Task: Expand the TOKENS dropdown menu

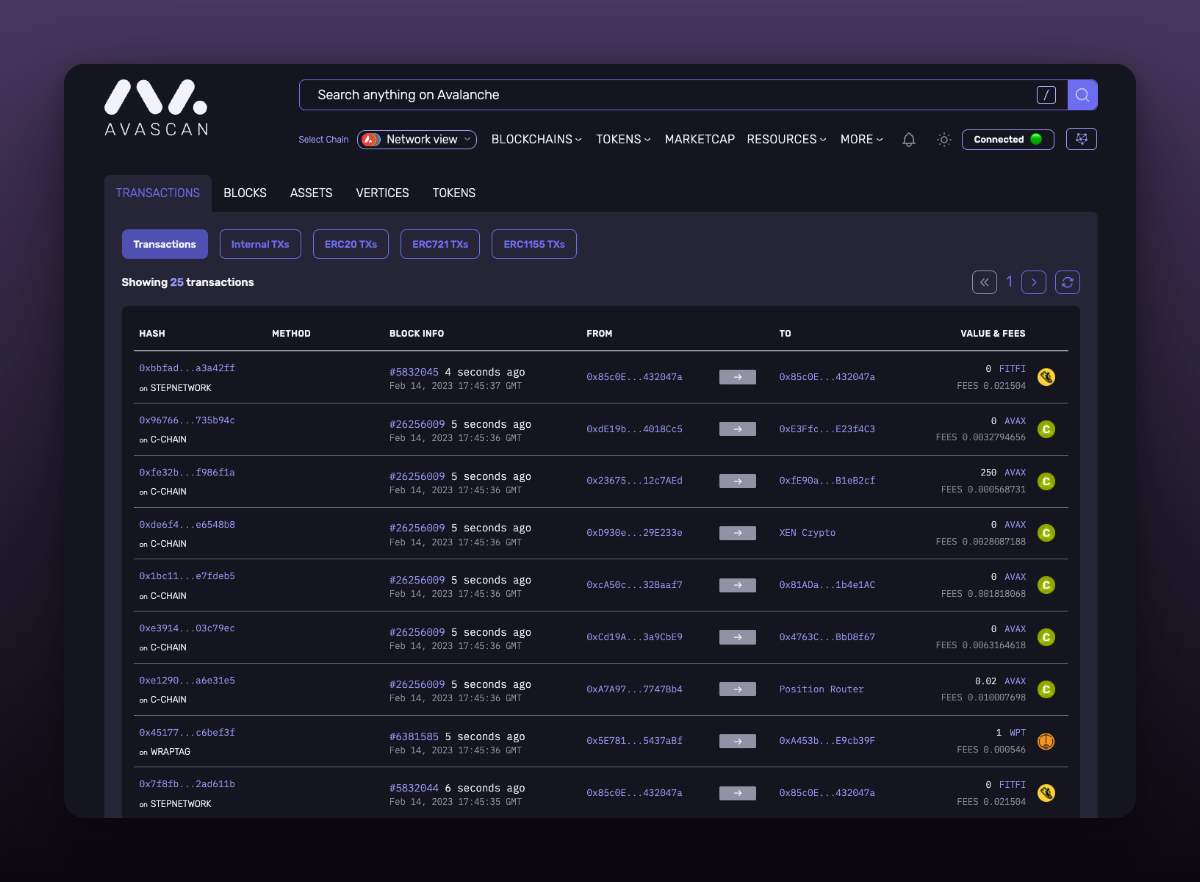Action: pos(623,140)
